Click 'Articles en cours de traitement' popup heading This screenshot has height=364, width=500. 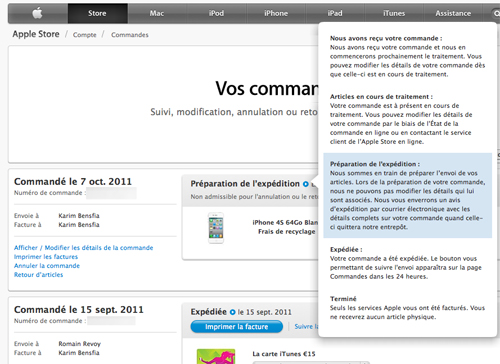click(381, 97)
